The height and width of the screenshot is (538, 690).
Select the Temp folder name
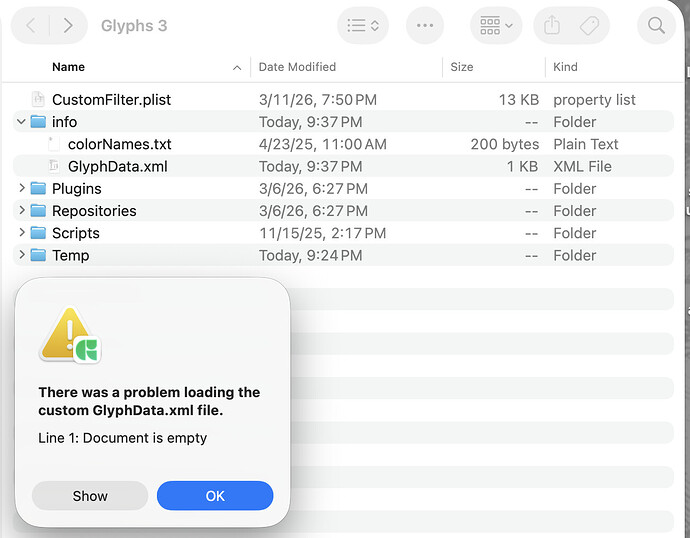[x=70, y=256]
